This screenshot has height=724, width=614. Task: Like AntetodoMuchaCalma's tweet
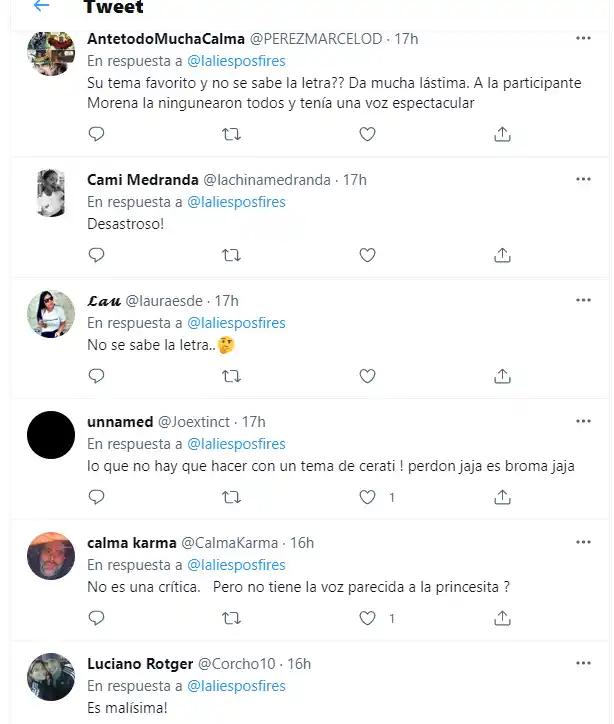point(367,134)
